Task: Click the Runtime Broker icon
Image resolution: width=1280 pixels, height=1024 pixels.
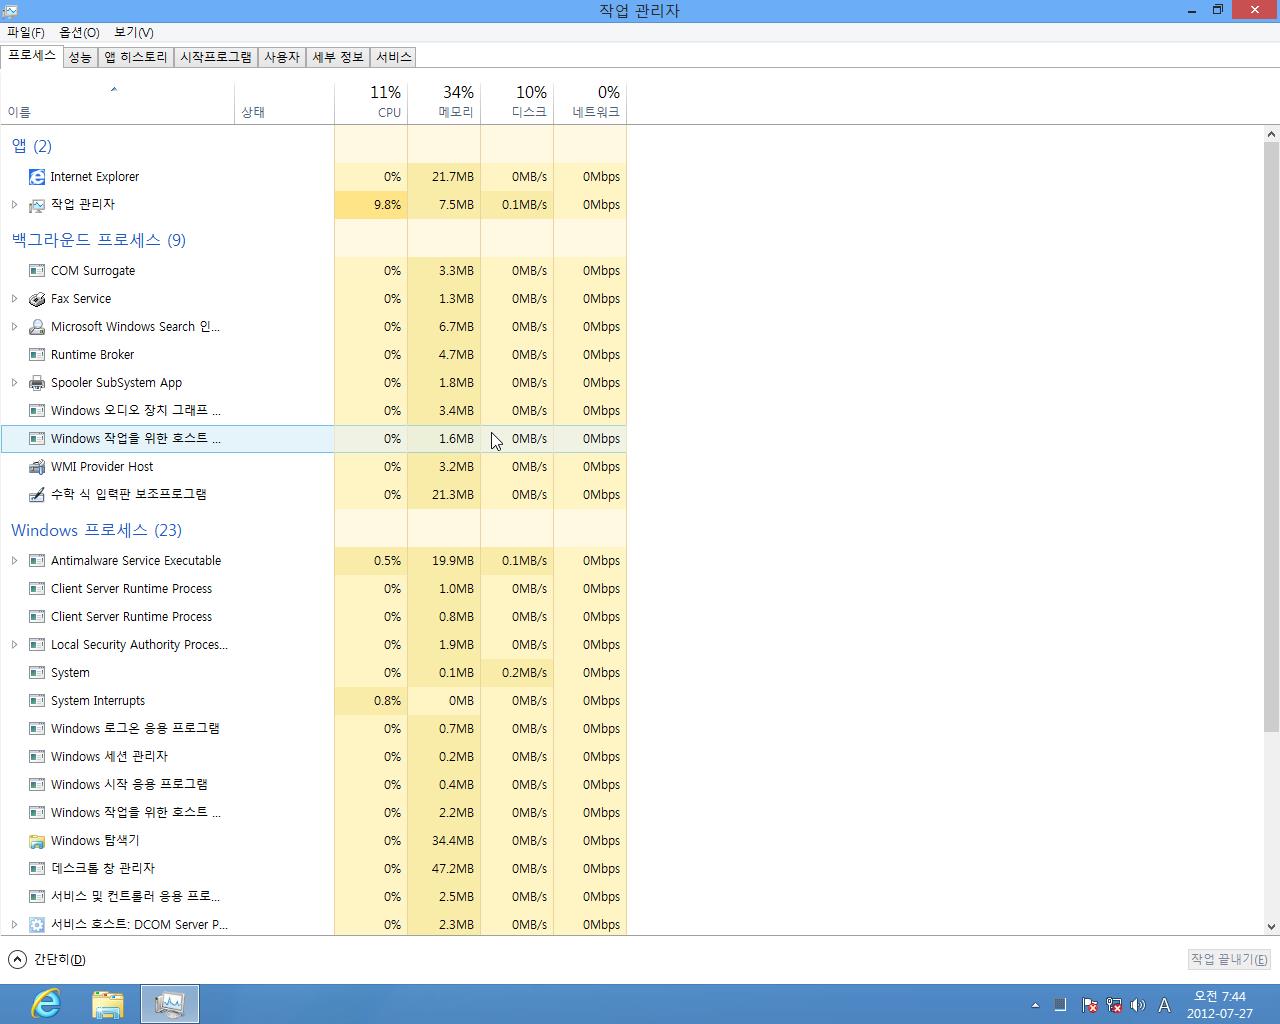Action: click(x=37, y=355)
